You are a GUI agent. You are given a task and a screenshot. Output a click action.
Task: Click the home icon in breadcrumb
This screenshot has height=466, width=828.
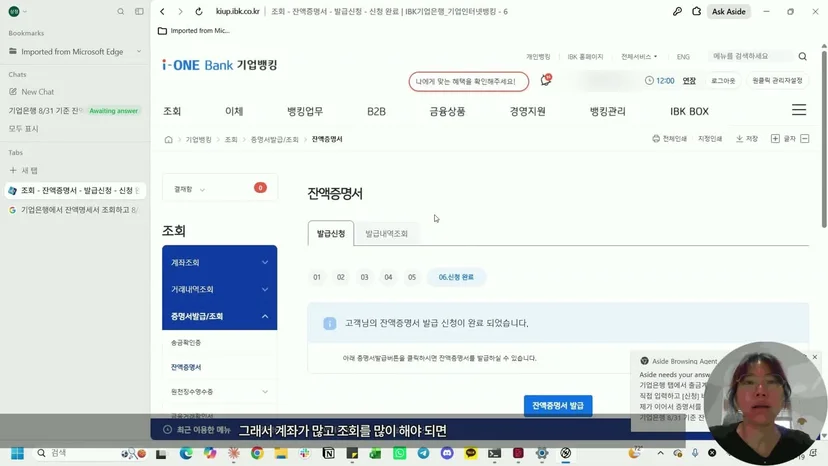(x=168, y=139)
